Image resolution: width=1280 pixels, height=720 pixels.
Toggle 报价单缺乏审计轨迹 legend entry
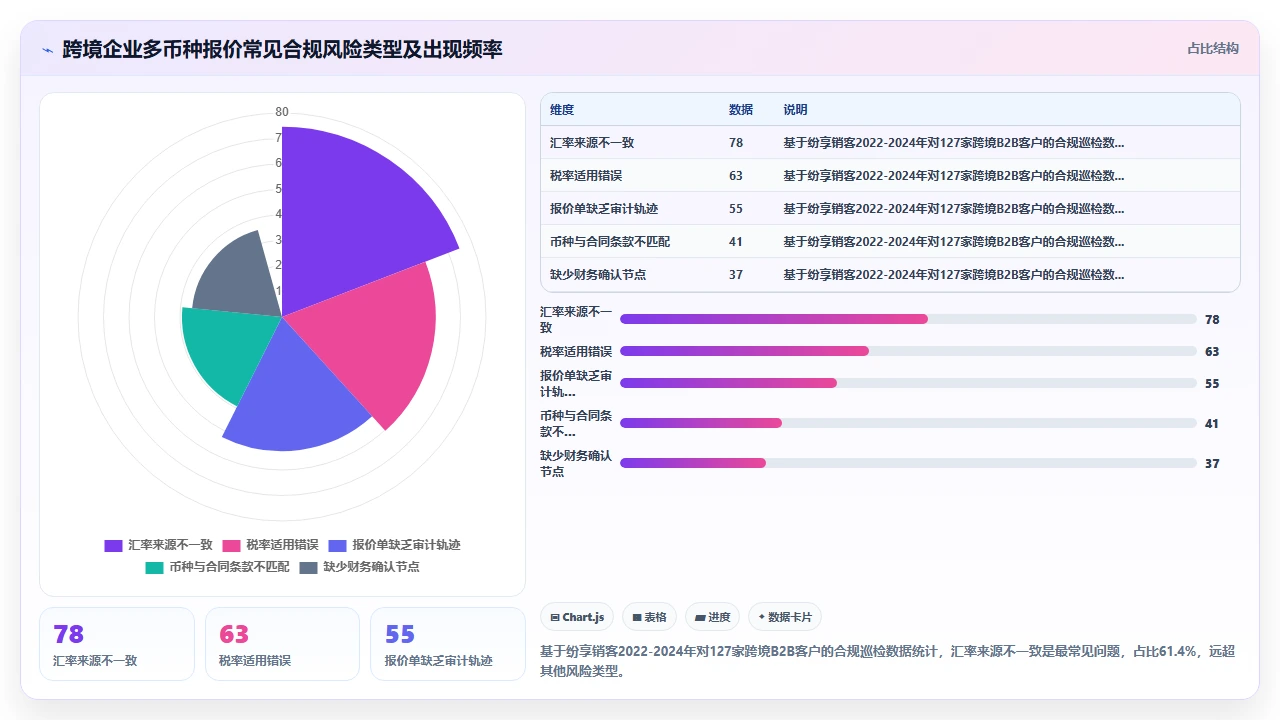pos(395,545)
